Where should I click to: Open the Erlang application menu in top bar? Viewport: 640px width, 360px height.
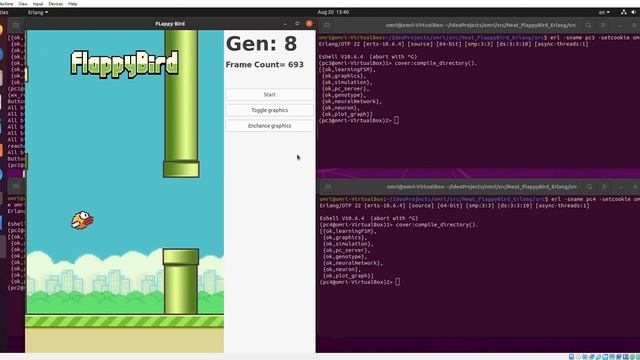(38, 12)
